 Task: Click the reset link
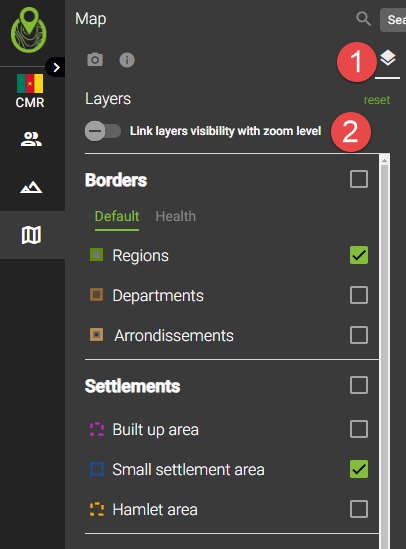point(377,100)
